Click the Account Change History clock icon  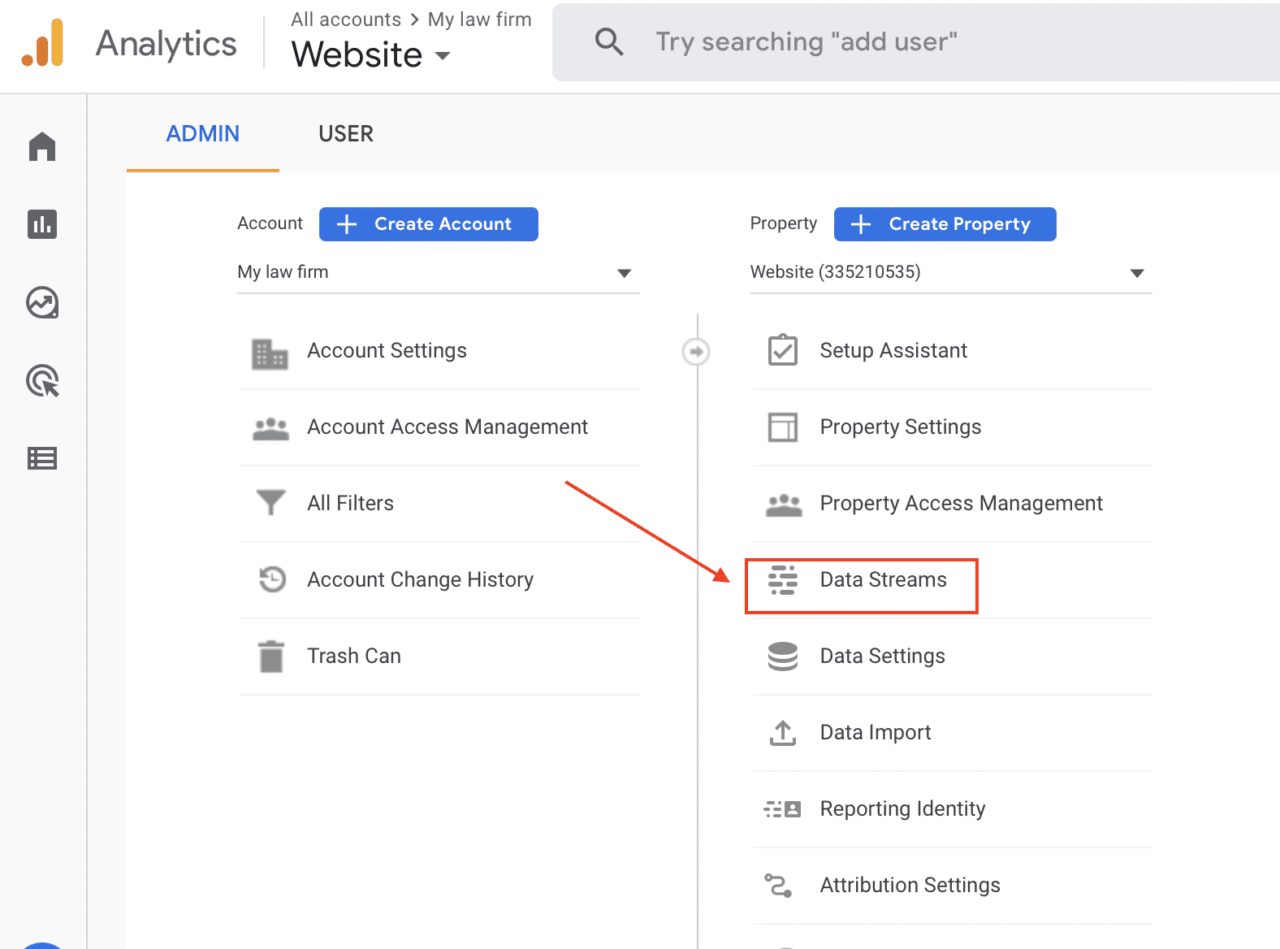[272, 580]
